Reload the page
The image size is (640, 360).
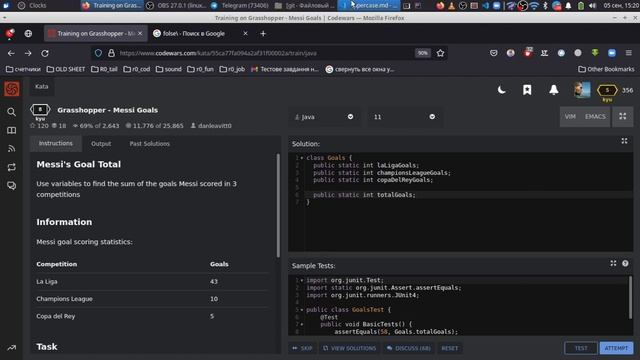pyautogui.click(x=45, y=53)
